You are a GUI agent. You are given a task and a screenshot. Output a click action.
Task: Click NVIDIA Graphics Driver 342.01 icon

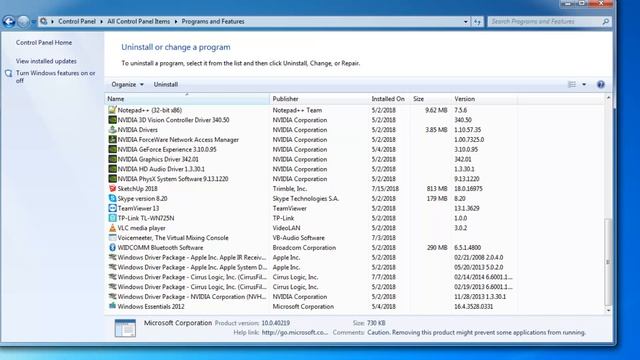pyautogui.click(x=112, y=159)
